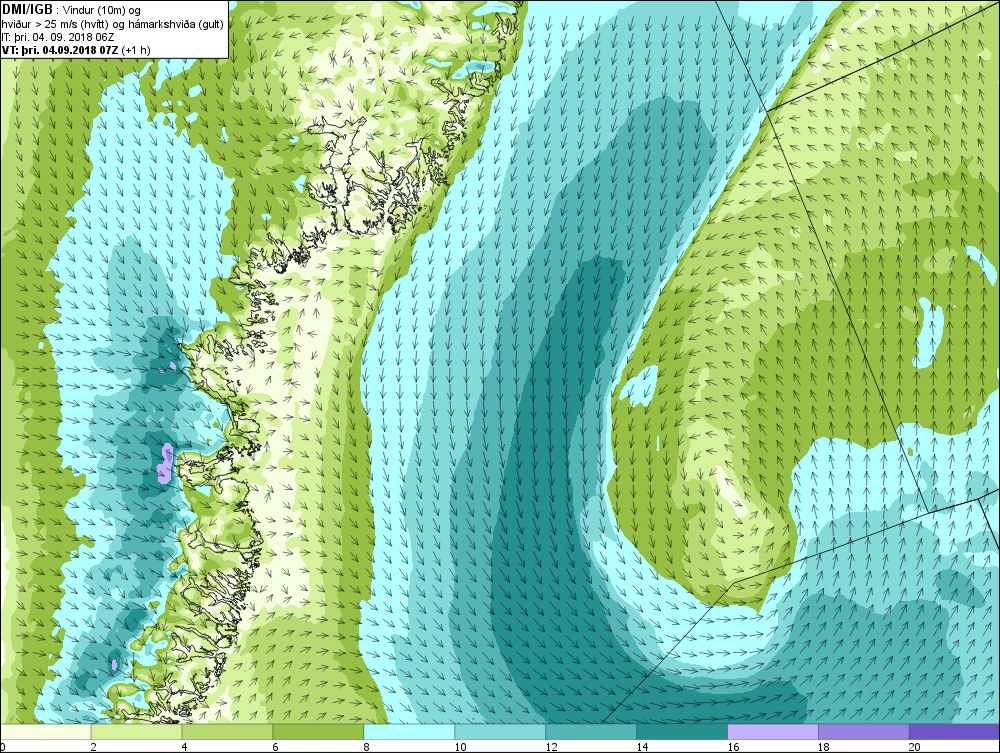The image size is (1000, 753).
Task: Click the 4–6 m/s green legend swatch
Action: coord(227,732)
